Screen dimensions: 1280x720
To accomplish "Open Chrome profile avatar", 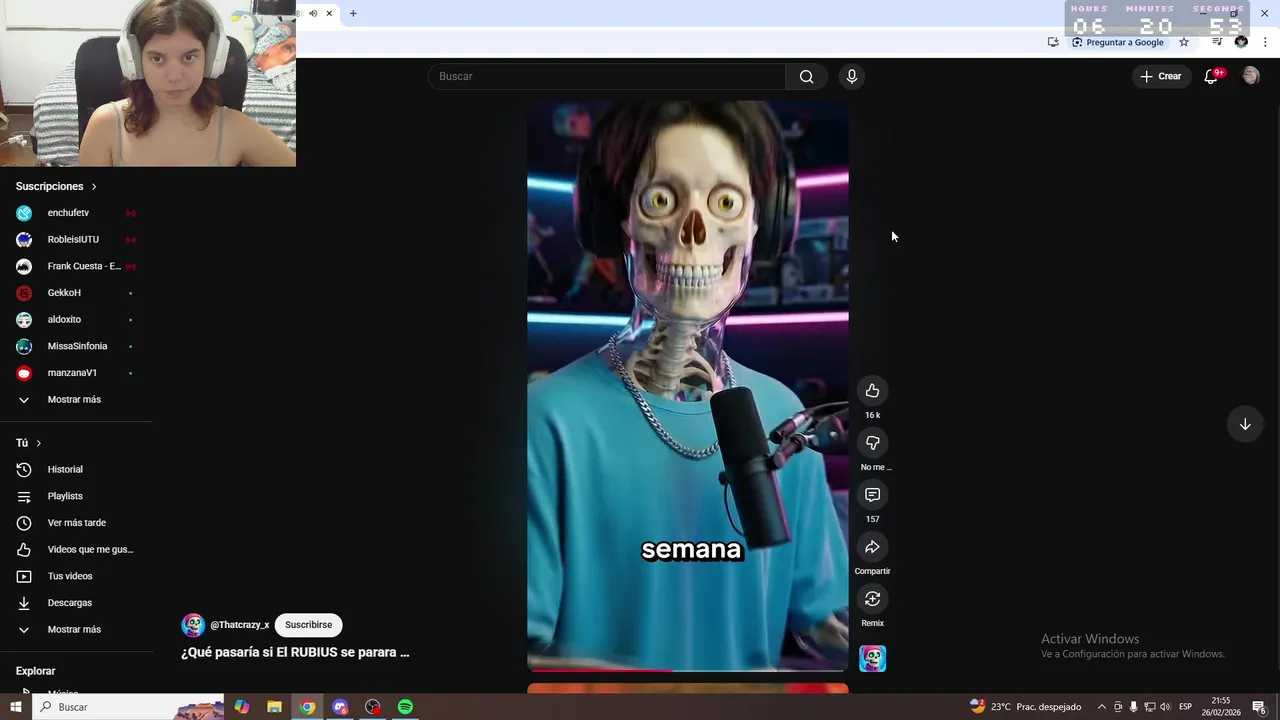I will point(1241,42).
